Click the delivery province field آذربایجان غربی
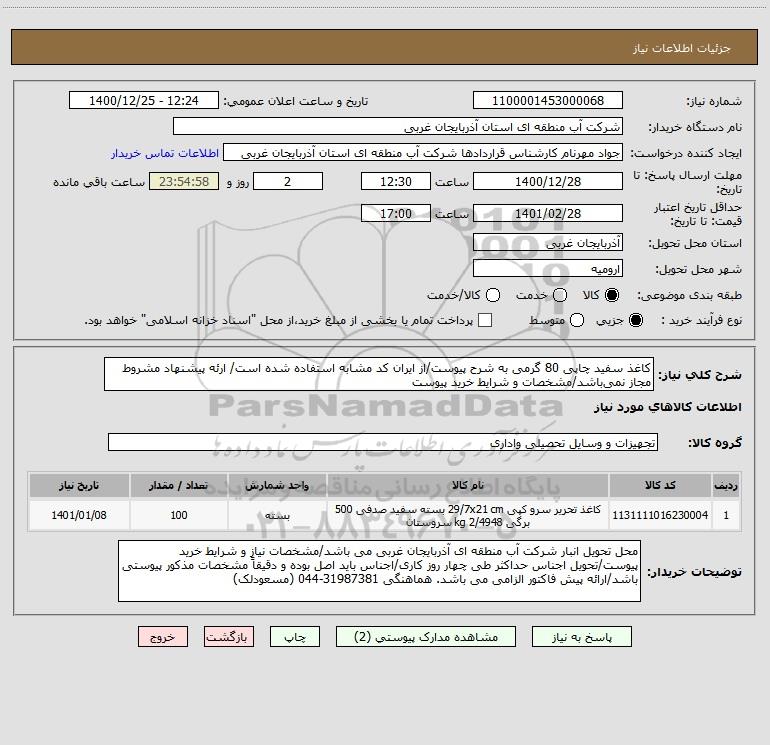 (548, 243)
